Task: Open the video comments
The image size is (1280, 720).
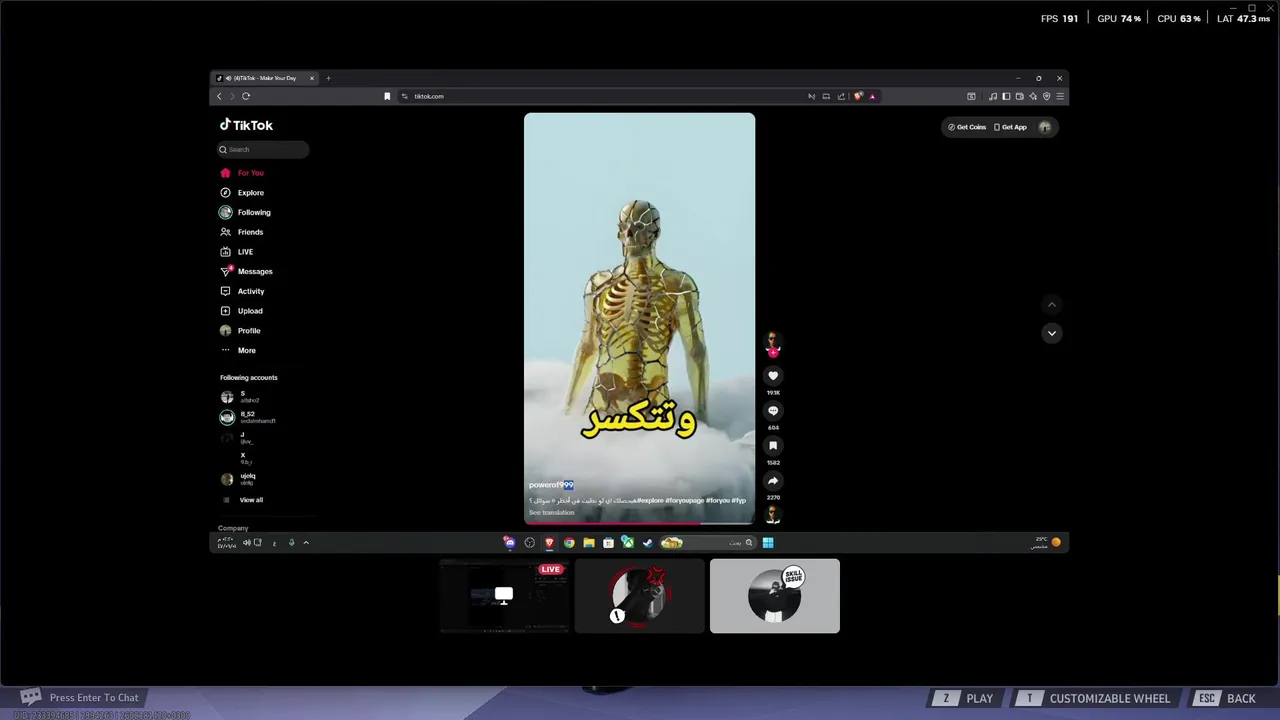Action: point(772,411)
